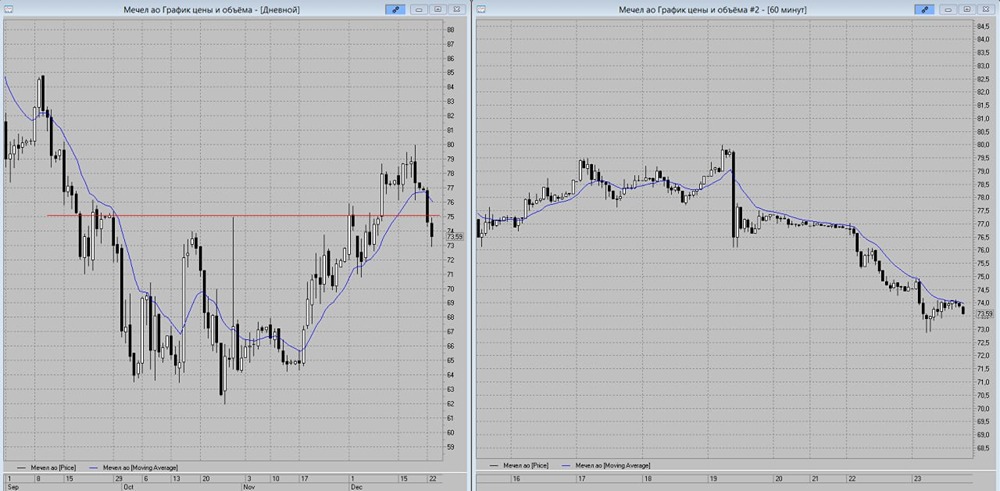The image size is (1000, 491).
Task: Close the daily chart window
Action: (457, 10)
